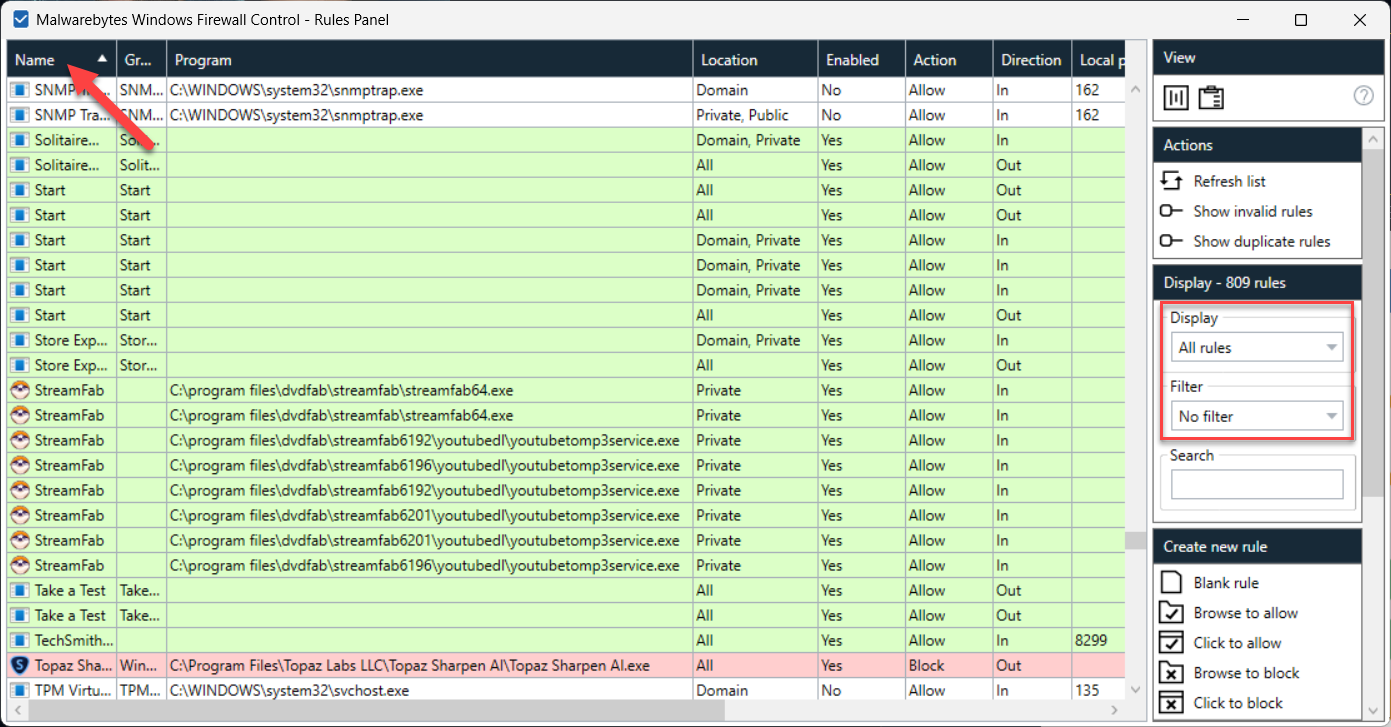Open the Filter dropdown showing No filter
This screenshot has height=727, width=1391.
(1256, 416)
